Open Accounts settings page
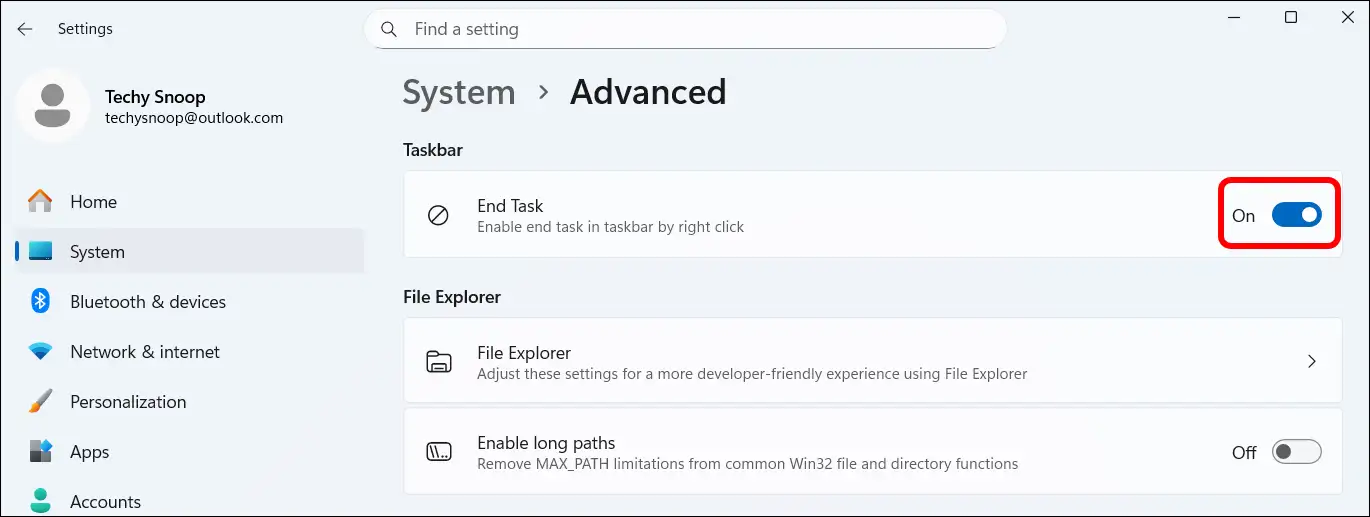The width and height of the screenshot is (1370, 517). pos(190,500)
